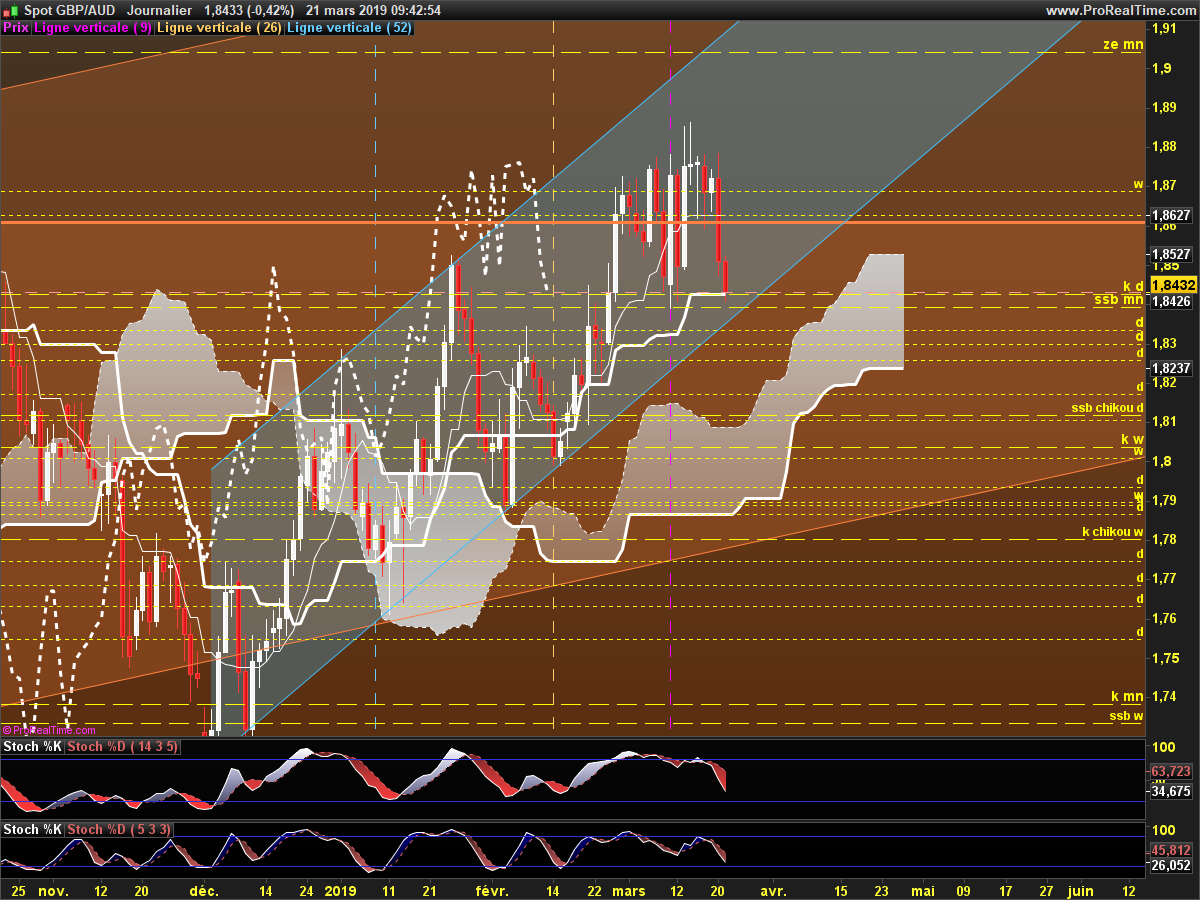Click the 'ssb chikou d' level label
Screen dimensions: 1200x900
(1107, 408)
